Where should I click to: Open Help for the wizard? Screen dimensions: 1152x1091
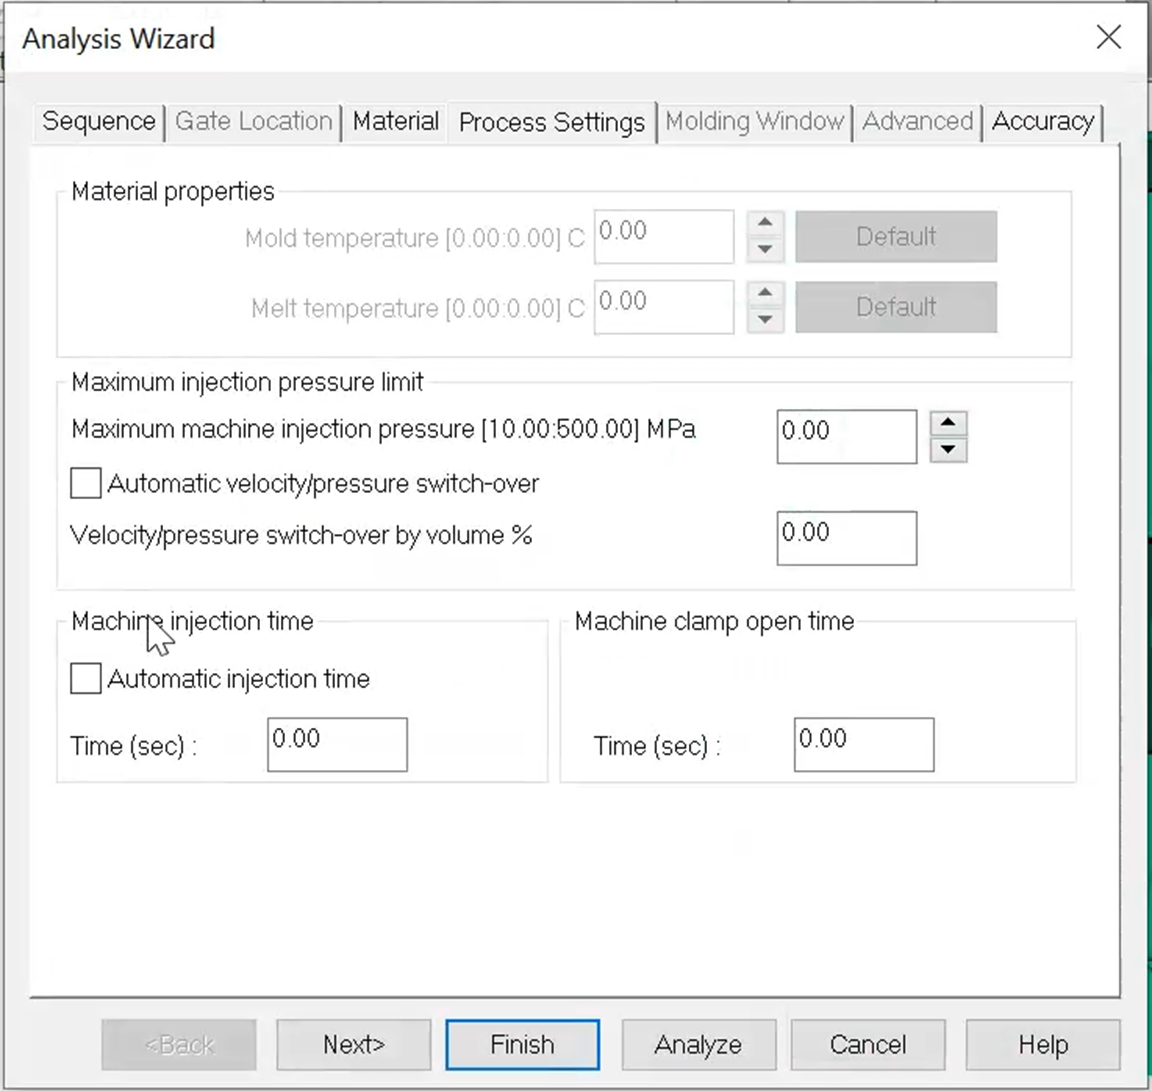click(x=1042, y=1044)
